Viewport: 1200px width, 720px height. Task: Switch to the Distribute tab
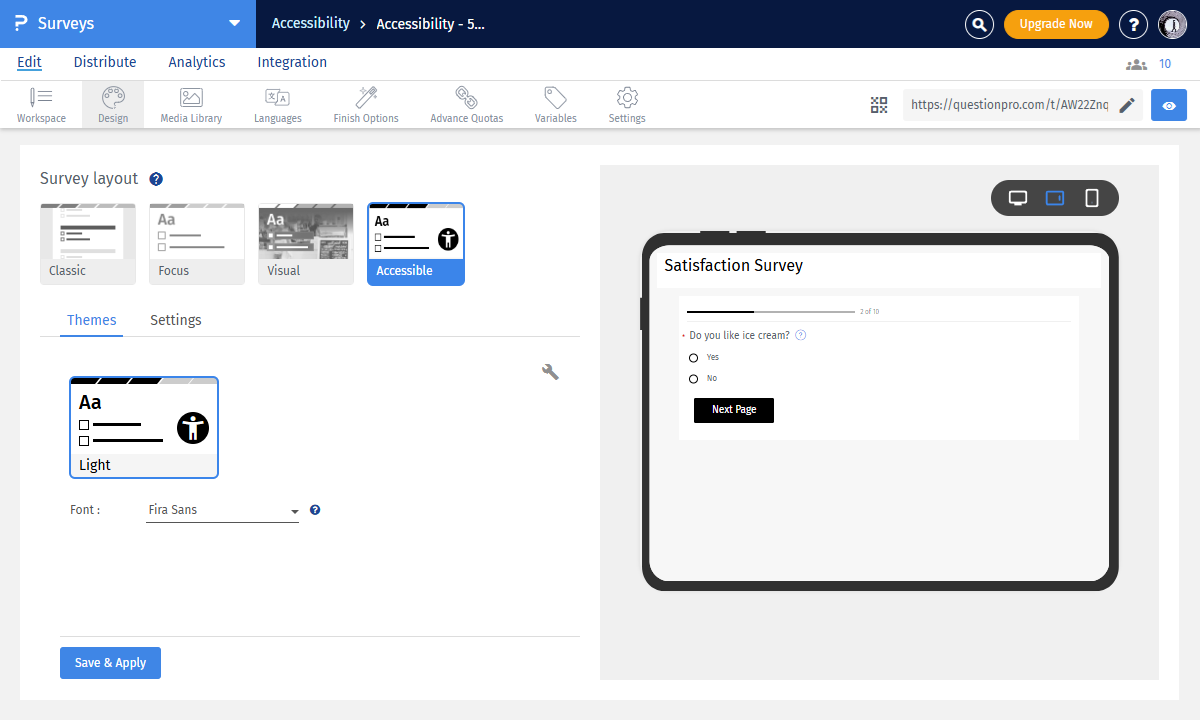click(104, 62)
